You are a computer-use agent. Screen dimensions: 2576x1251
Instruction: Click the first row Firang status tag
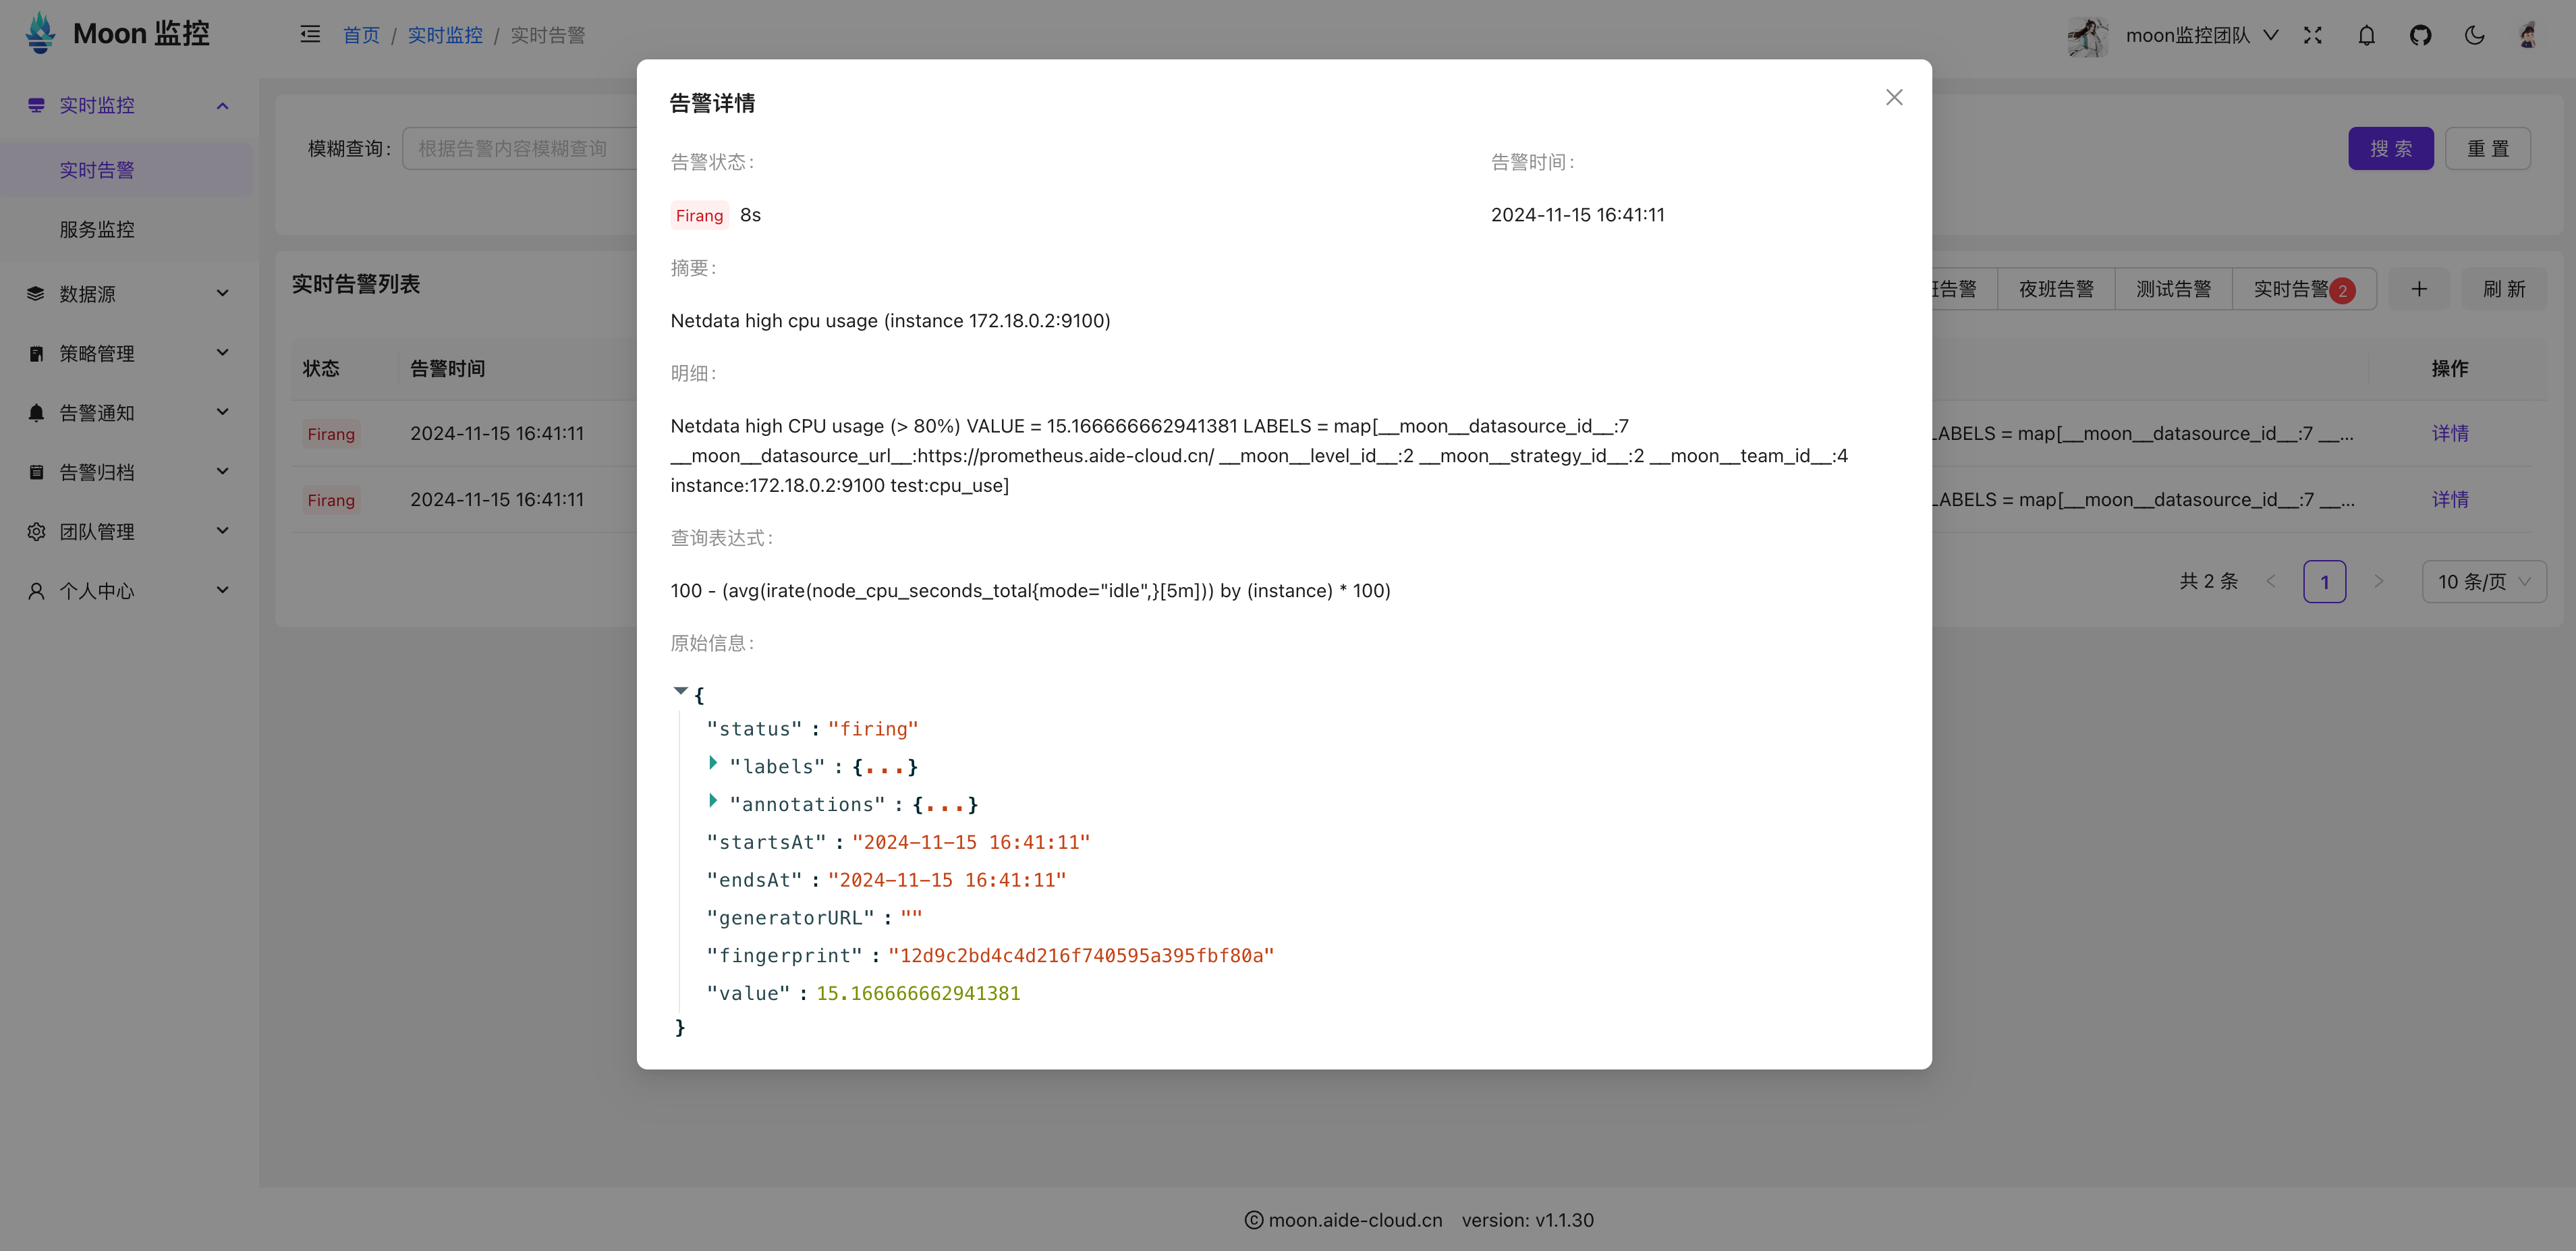point(331,434)
